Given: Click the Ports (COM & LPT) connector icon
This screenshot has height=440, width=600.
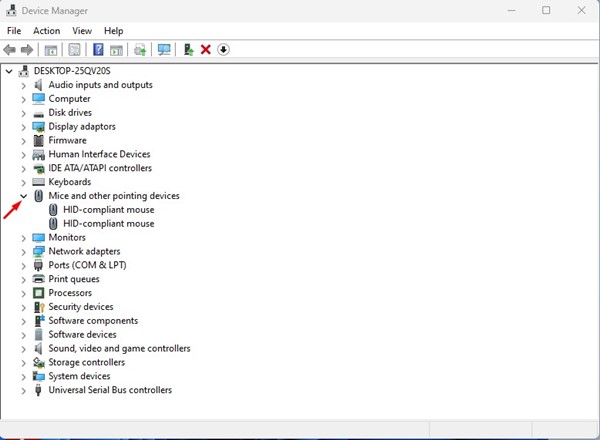Looking at the screenshot, I should (x=38, y=265).
